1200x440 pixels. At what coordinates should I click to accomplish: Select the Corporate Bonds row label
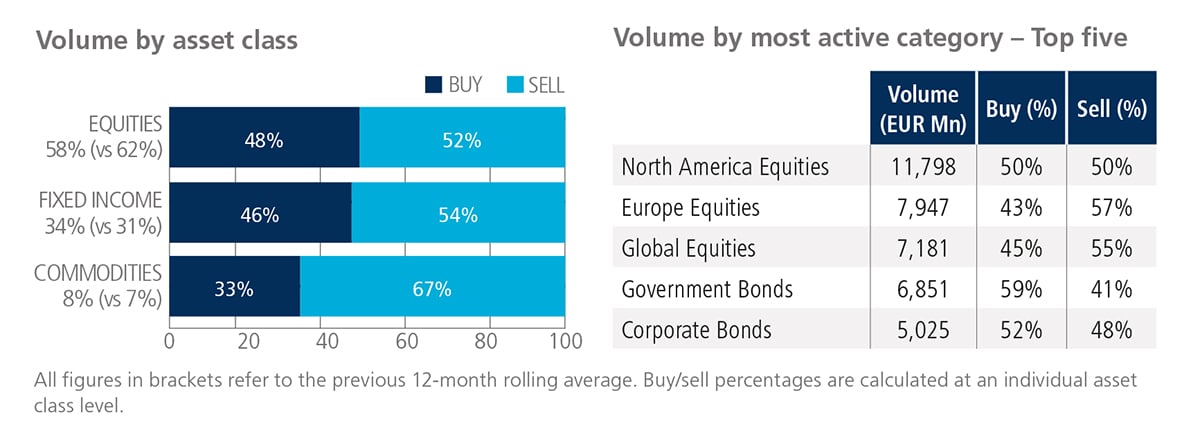696,330
